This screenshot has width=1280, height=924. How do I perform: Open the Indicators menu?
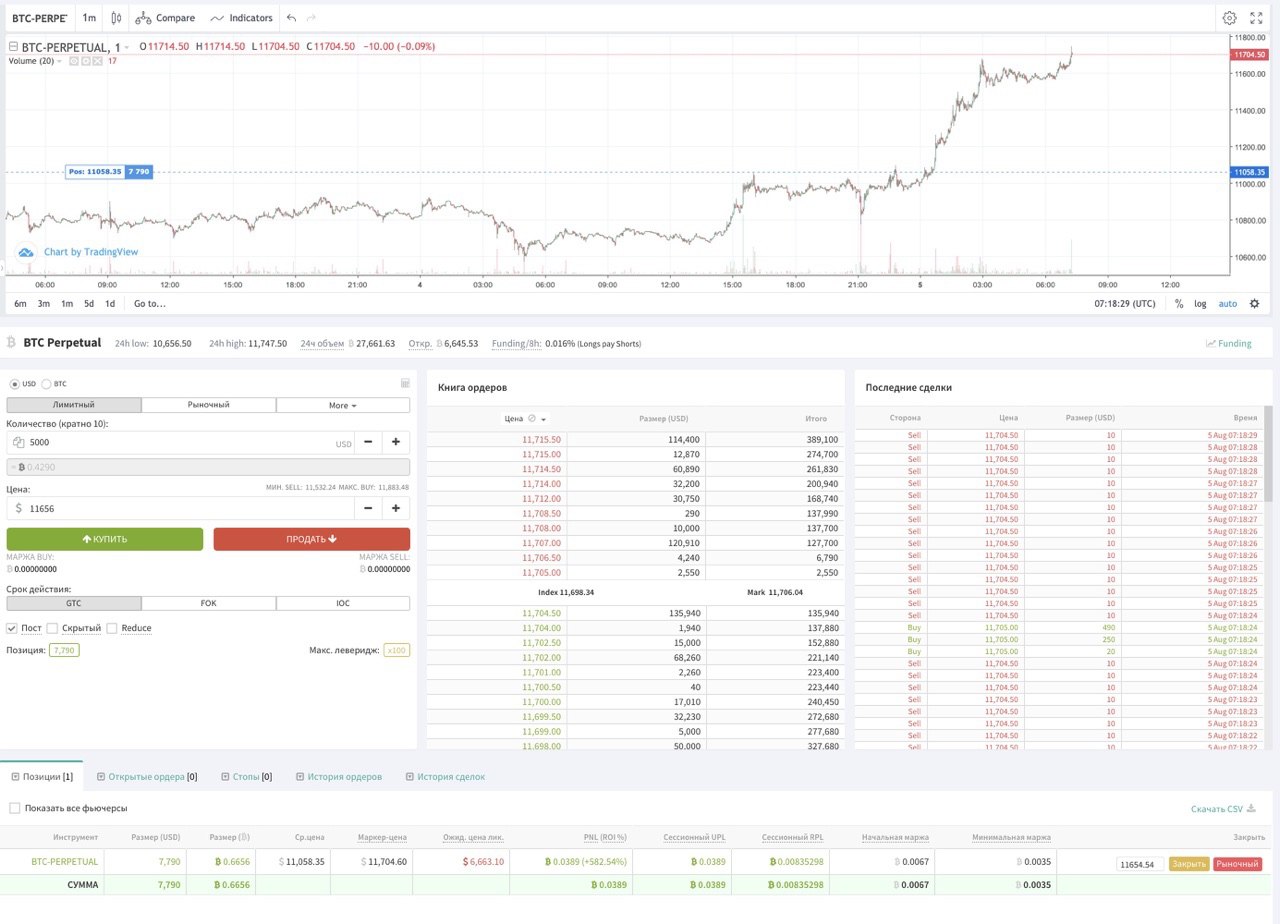[241, 18]
